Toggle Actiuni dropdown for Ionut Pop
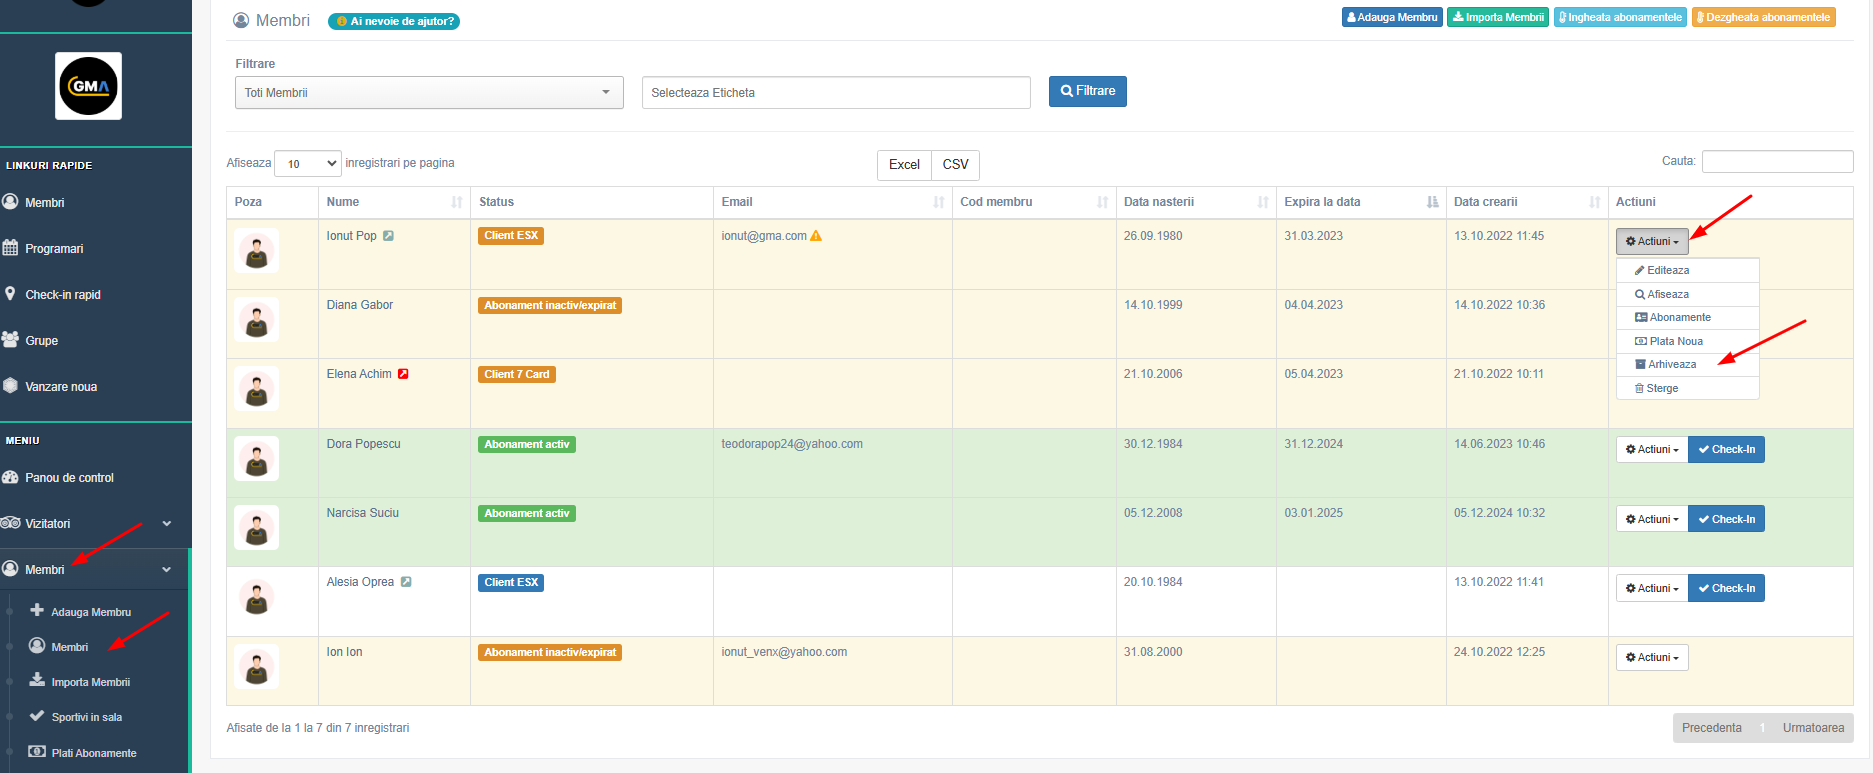 [1652, 241]
